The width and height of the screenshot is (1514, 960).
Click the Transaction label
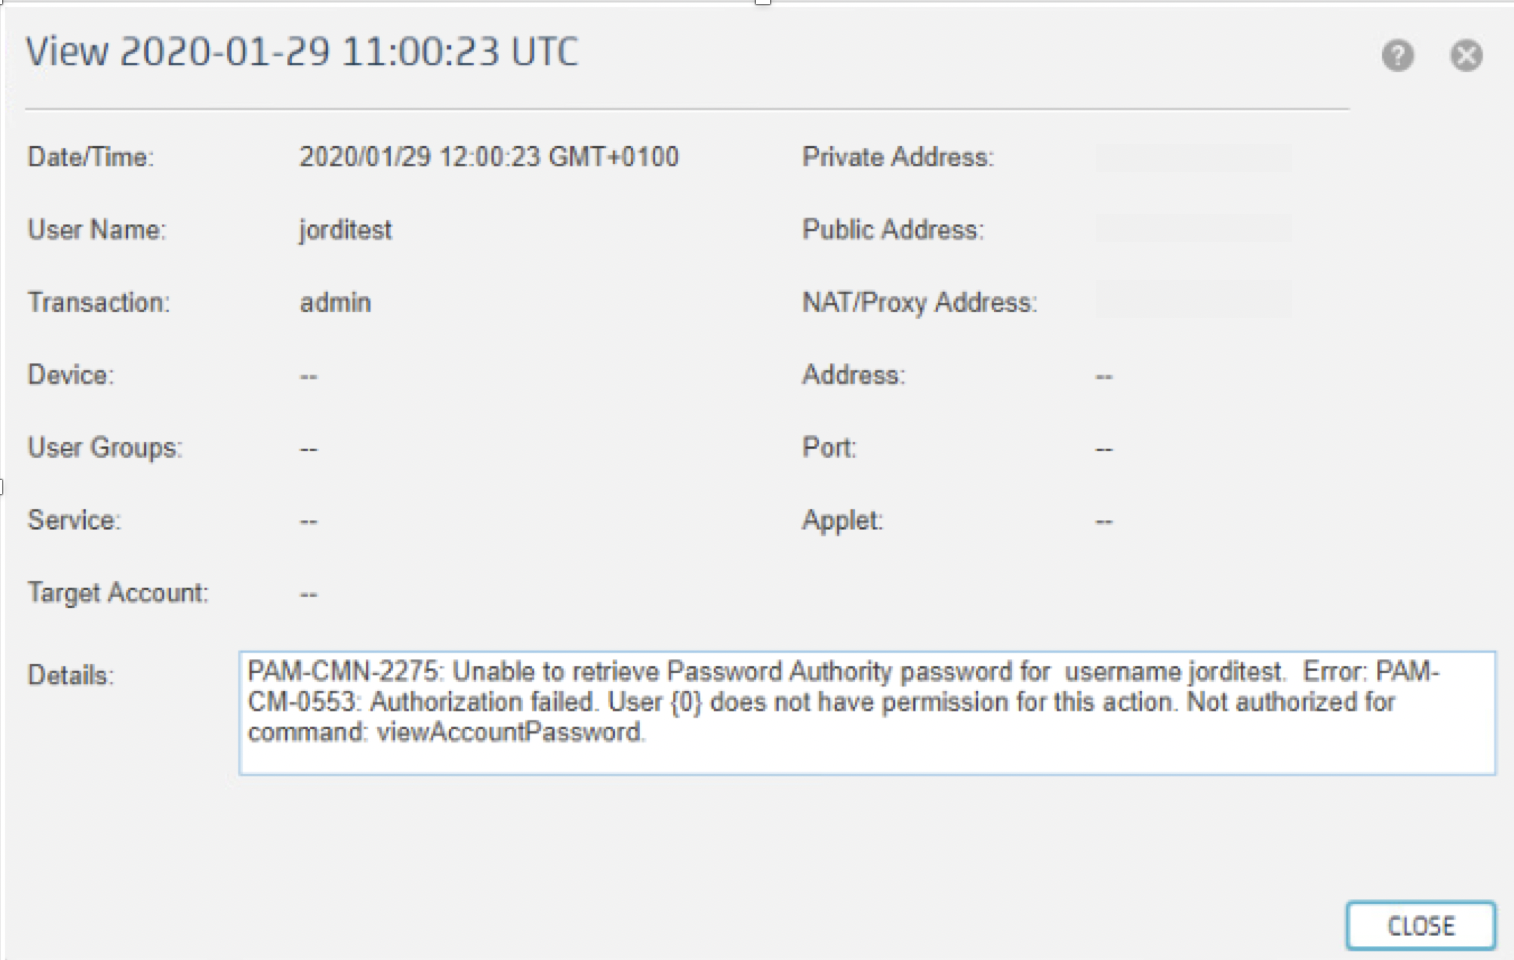[x=99, y=302]
